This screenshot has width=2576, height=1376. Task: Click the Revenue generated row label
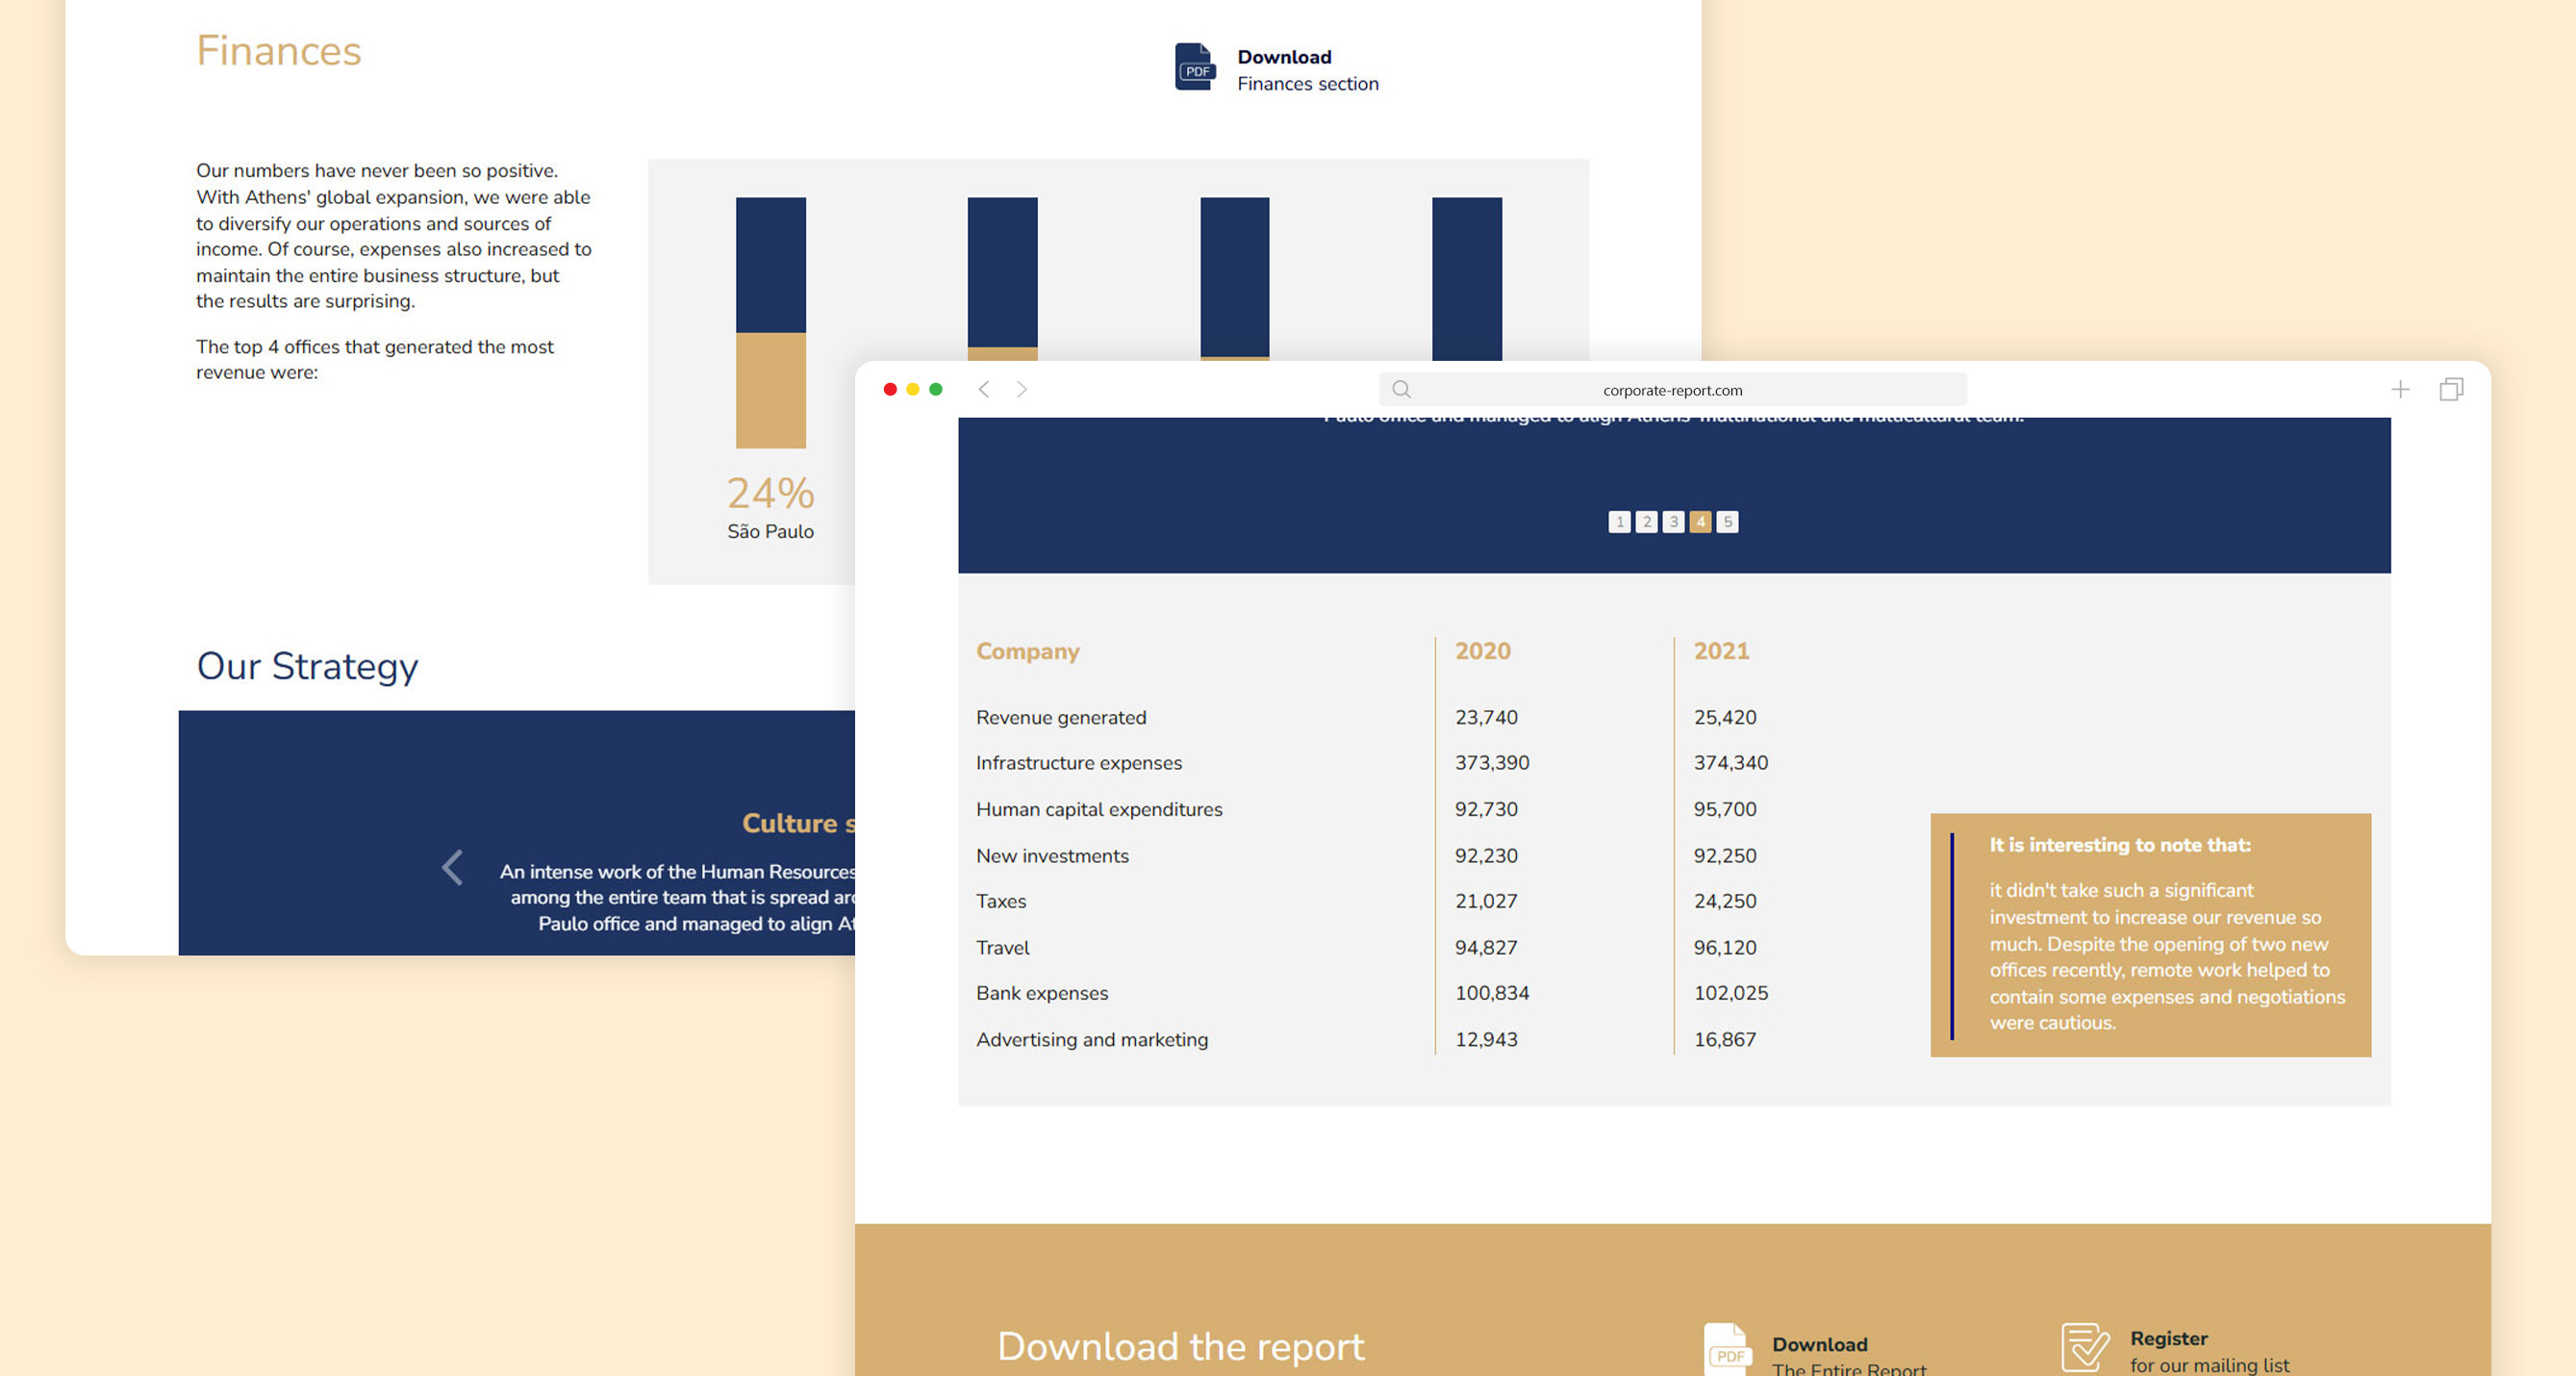[x=1061, y=717]
